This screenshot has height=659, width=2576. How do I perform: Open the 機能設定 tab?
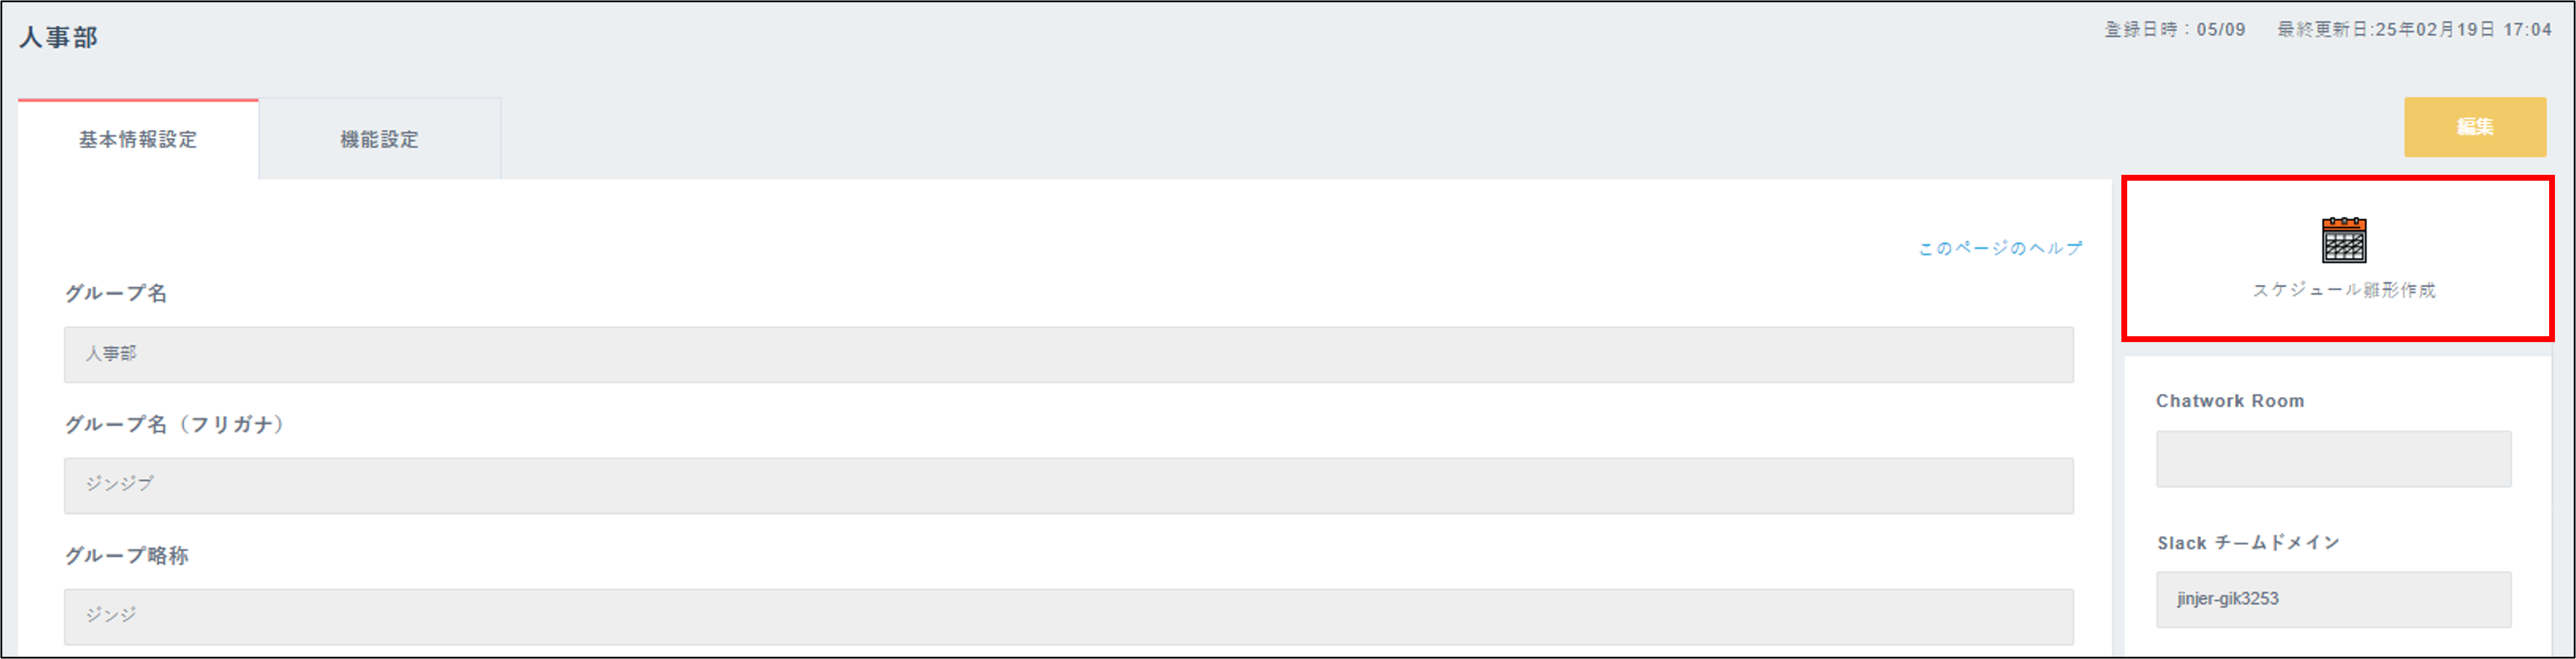coord(379,140)
